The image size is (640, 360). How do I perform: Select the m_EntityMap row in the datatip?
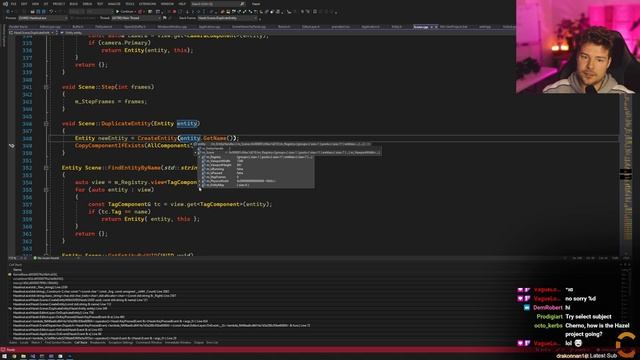tap(256, 185)
